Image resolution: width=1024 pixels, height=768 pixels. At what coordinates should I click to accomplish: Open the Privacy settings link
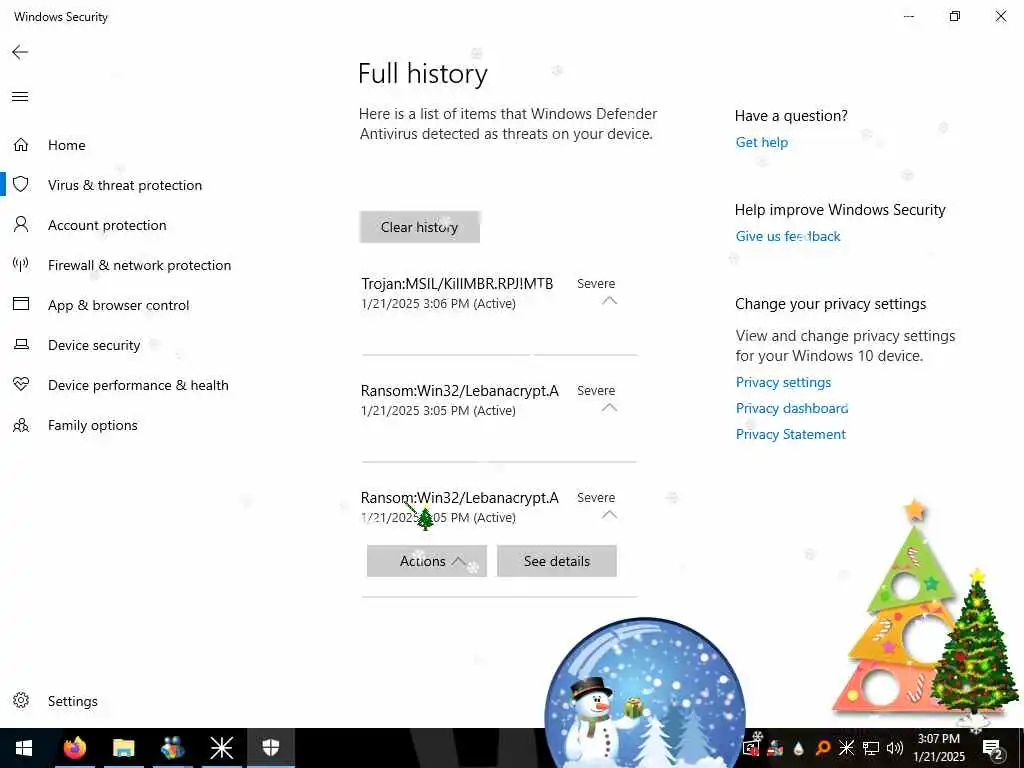[x=783, y=382]
